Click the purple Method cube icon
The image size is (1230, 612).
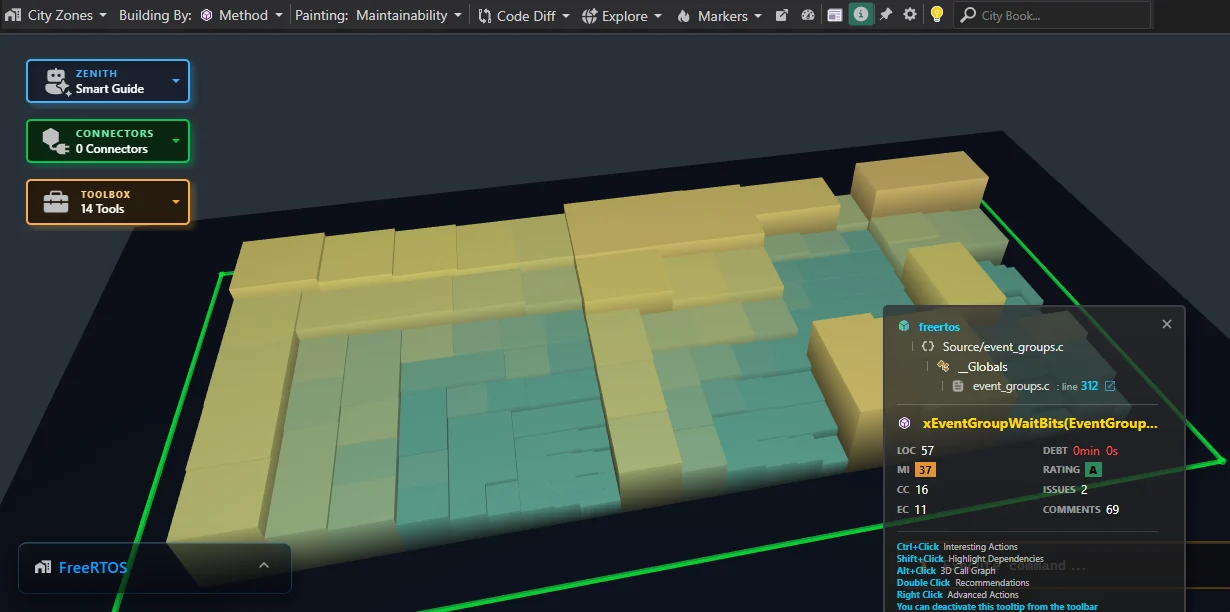click(x=206, y=15)
